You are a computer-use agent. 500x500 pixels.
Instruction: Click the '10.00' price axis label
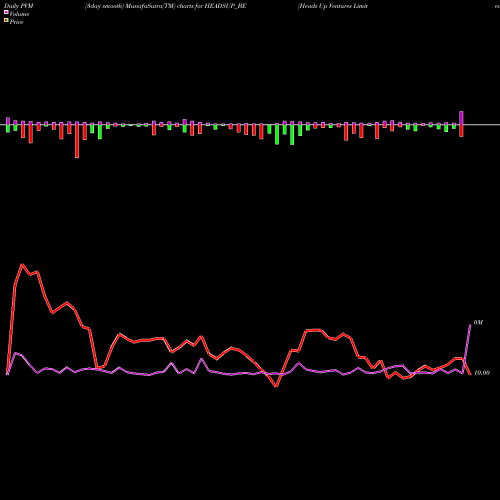[482, 373]
